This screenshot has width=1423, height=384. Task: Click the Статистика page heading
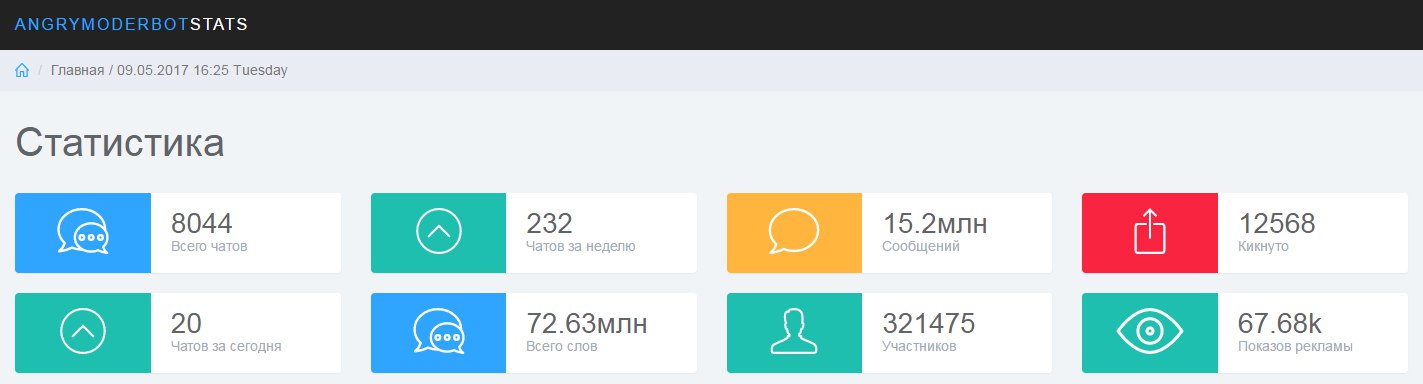coord(120,143)
